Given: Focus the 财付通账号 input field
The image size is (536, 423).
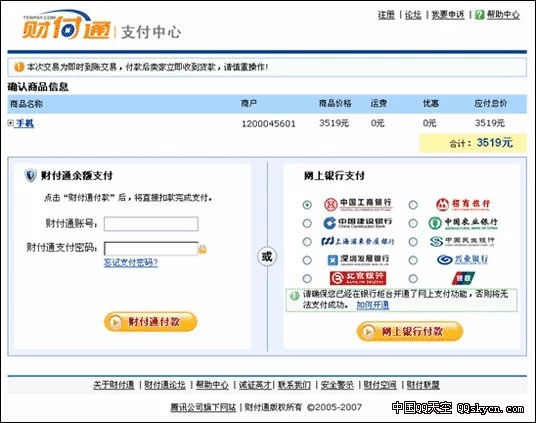Looking at the screenshot, I should pos(151,224).
